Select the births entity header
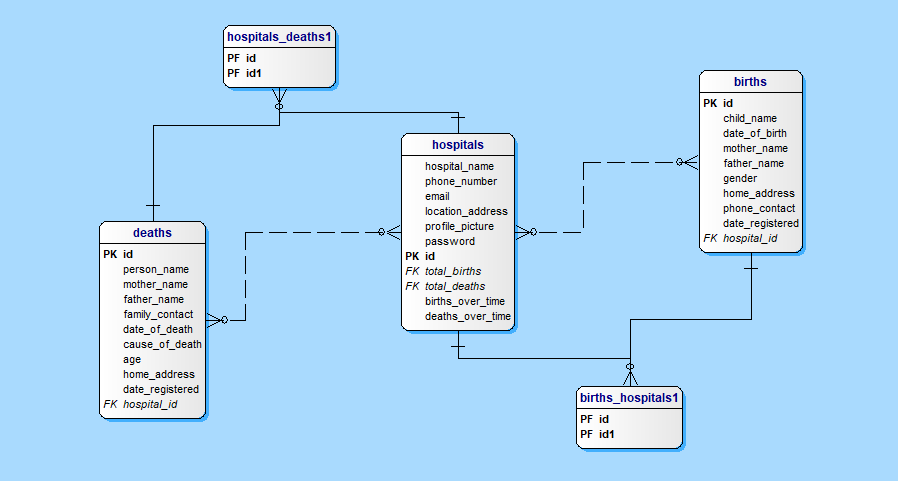Screen dimensions: 898x481 tap(750, 81)
